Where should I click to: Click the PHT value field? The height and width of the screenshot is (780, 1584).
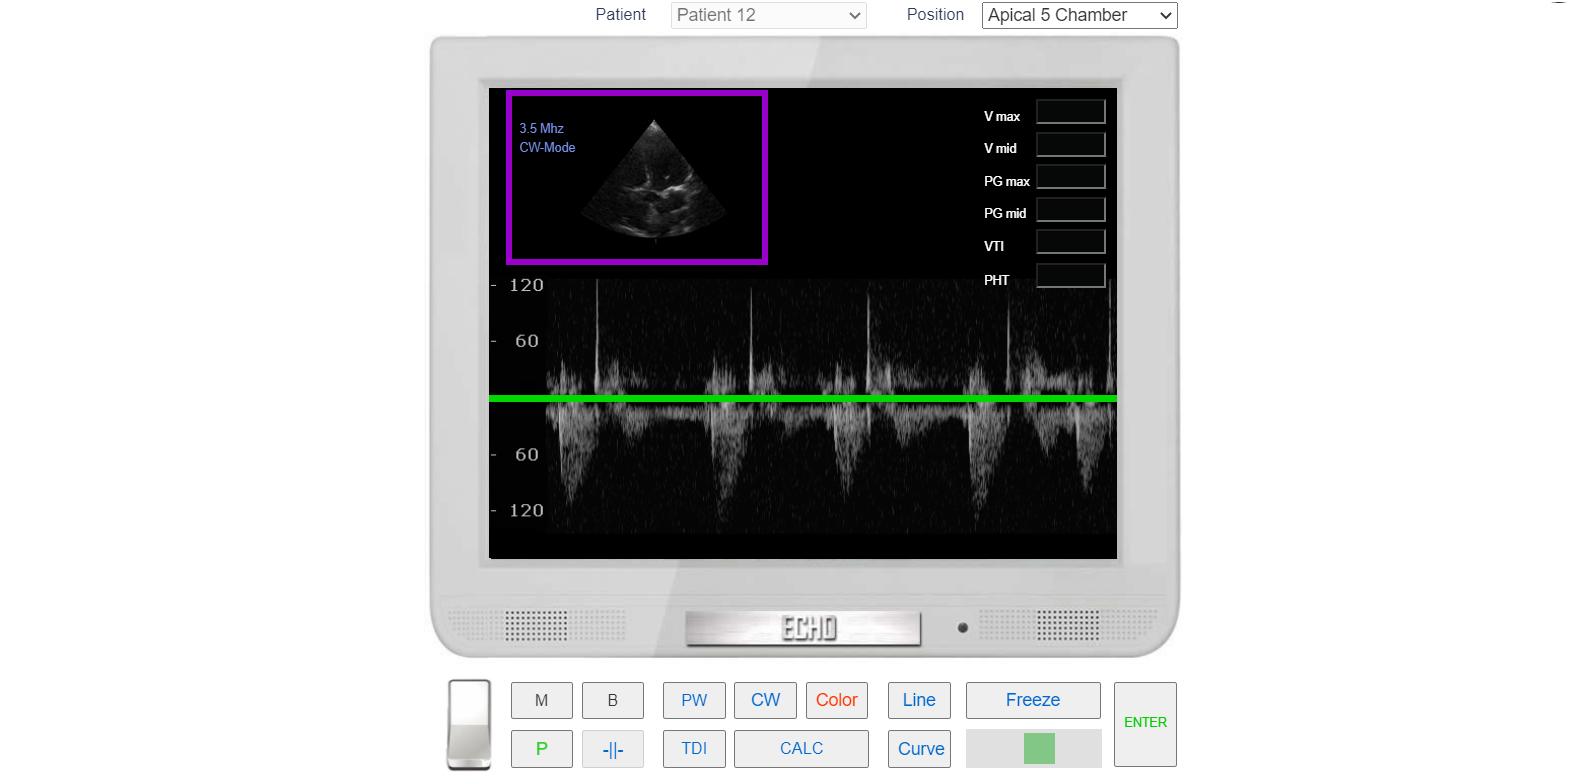pos(1070,275)
